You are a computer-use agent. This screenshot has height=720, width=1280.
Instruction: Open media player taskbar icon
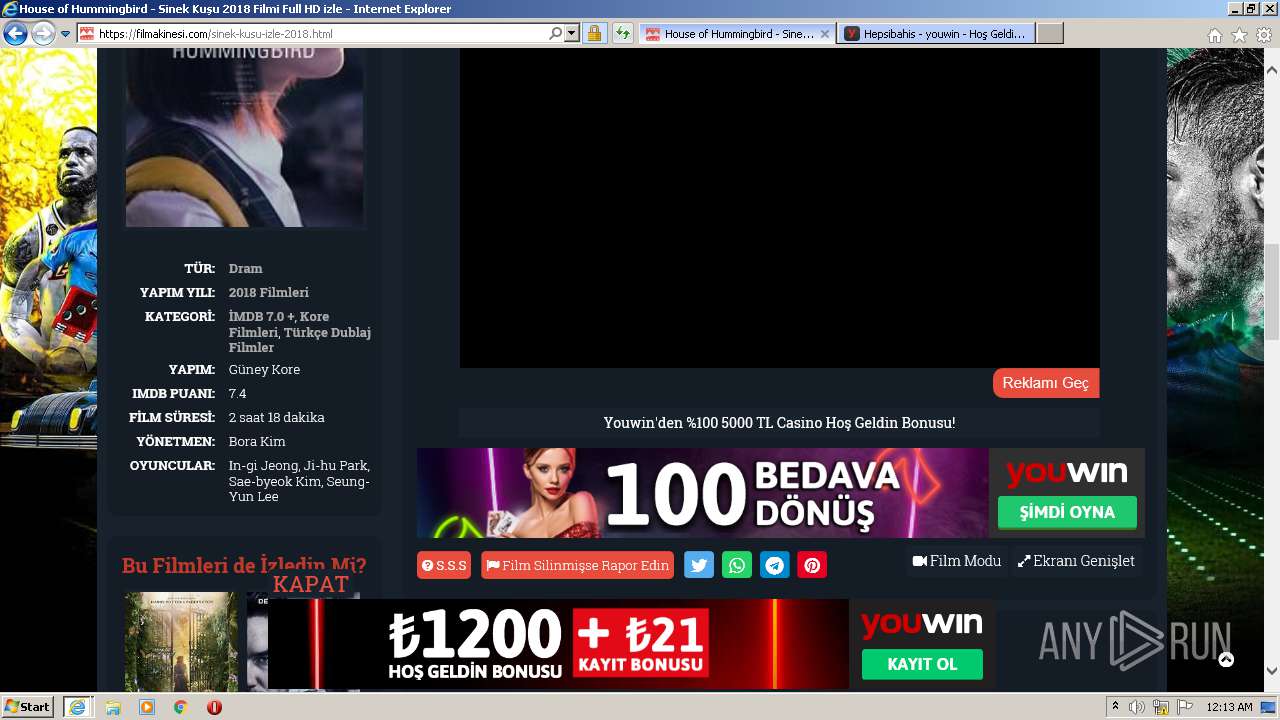[x=147, y=706]
